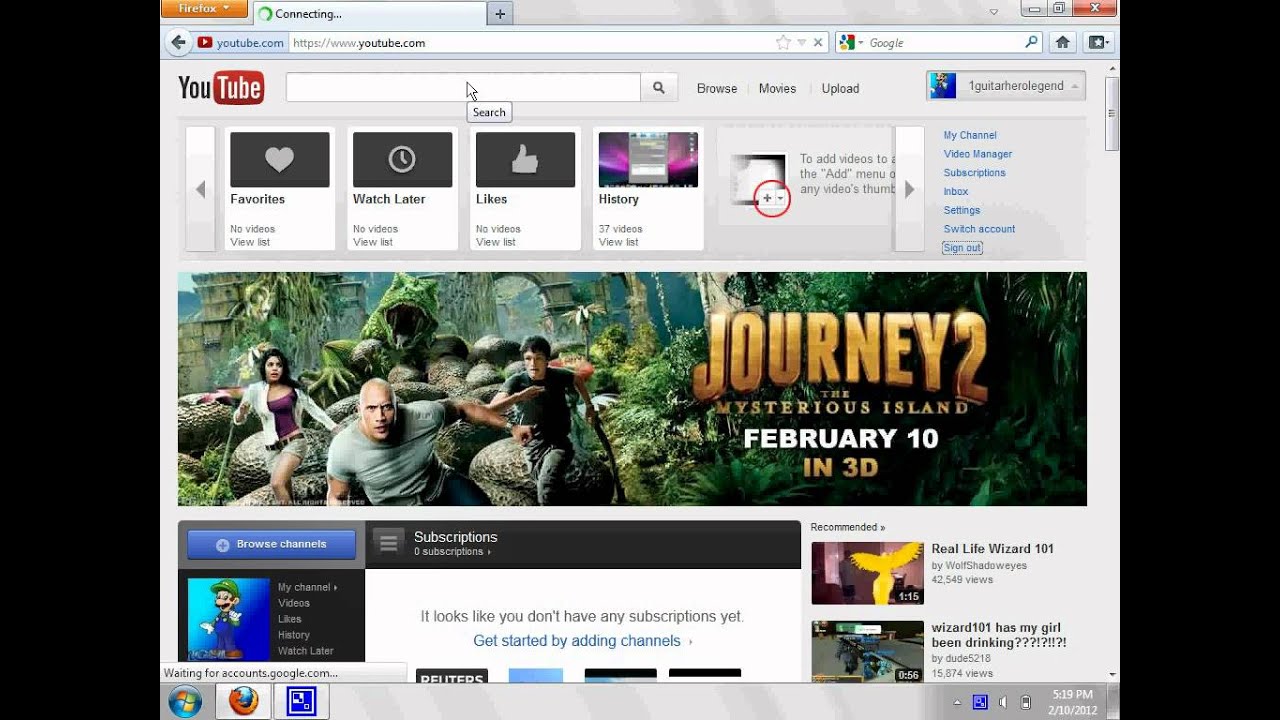Click the Browse channels button

(271, 544)
